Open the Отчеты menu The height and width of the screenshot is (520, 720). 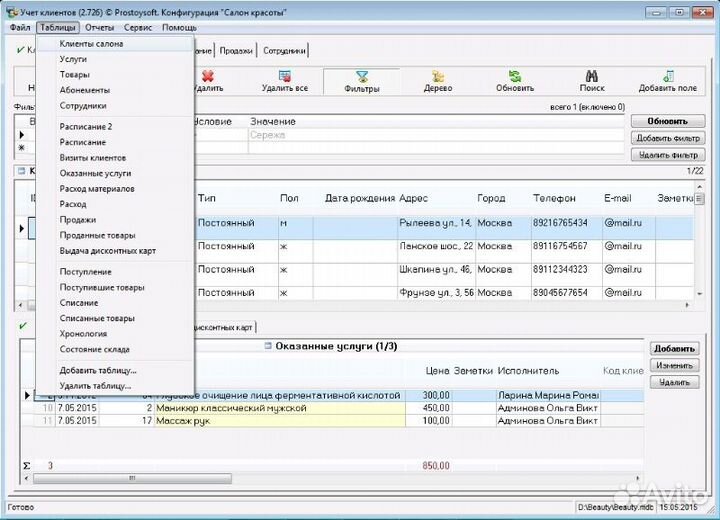click(99, 27)
